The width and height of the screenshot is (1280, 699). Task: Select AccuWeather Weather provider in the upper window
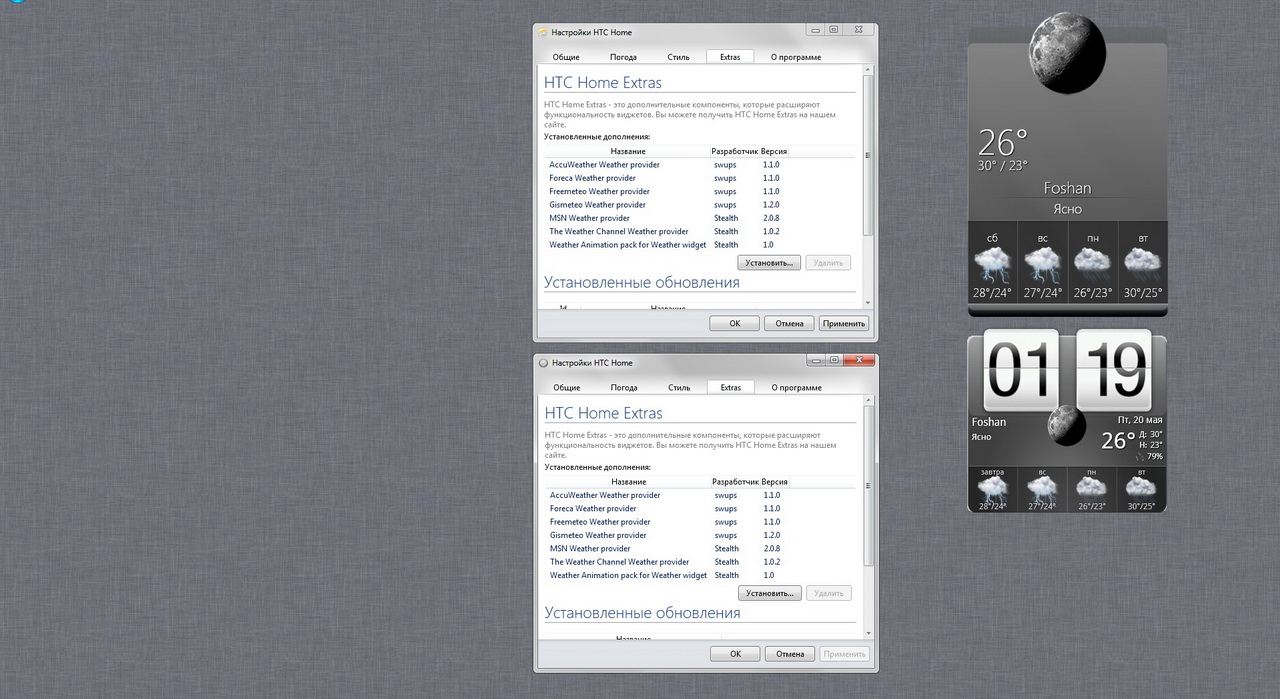(x=700, y=165)
